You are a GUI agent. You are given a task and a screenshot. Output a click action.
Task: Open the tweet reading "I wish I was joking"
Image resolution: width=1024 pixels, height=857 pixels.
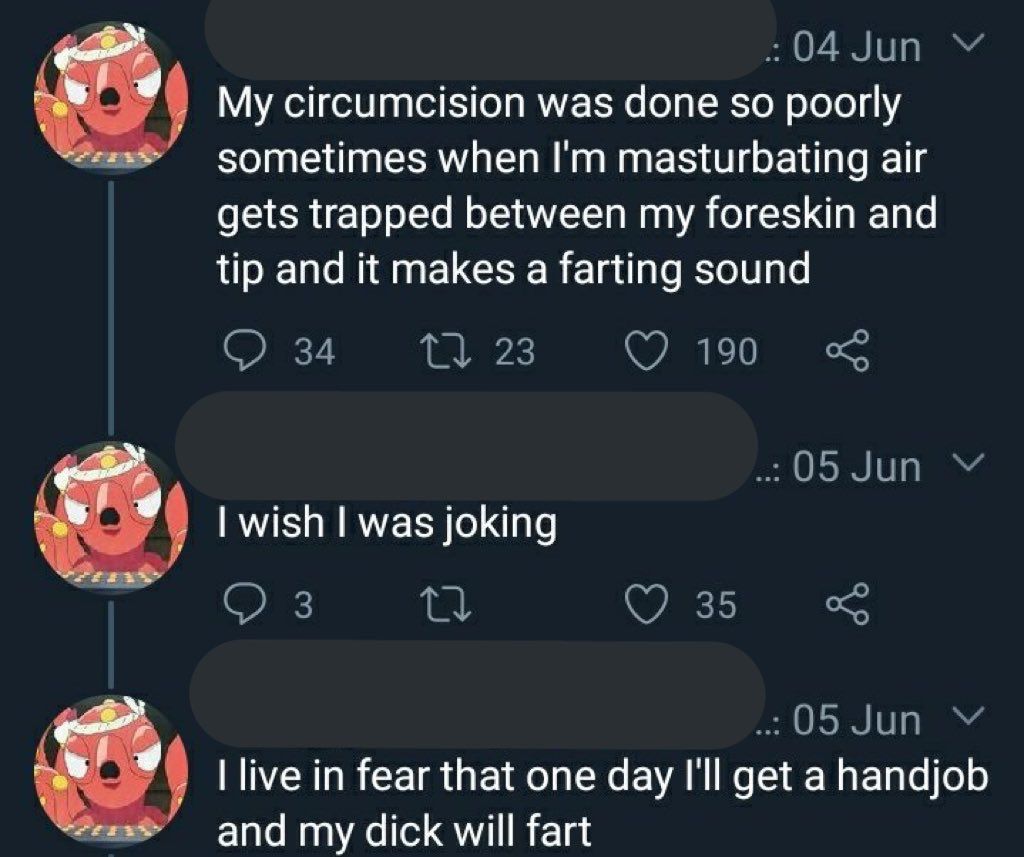point(387,521)
